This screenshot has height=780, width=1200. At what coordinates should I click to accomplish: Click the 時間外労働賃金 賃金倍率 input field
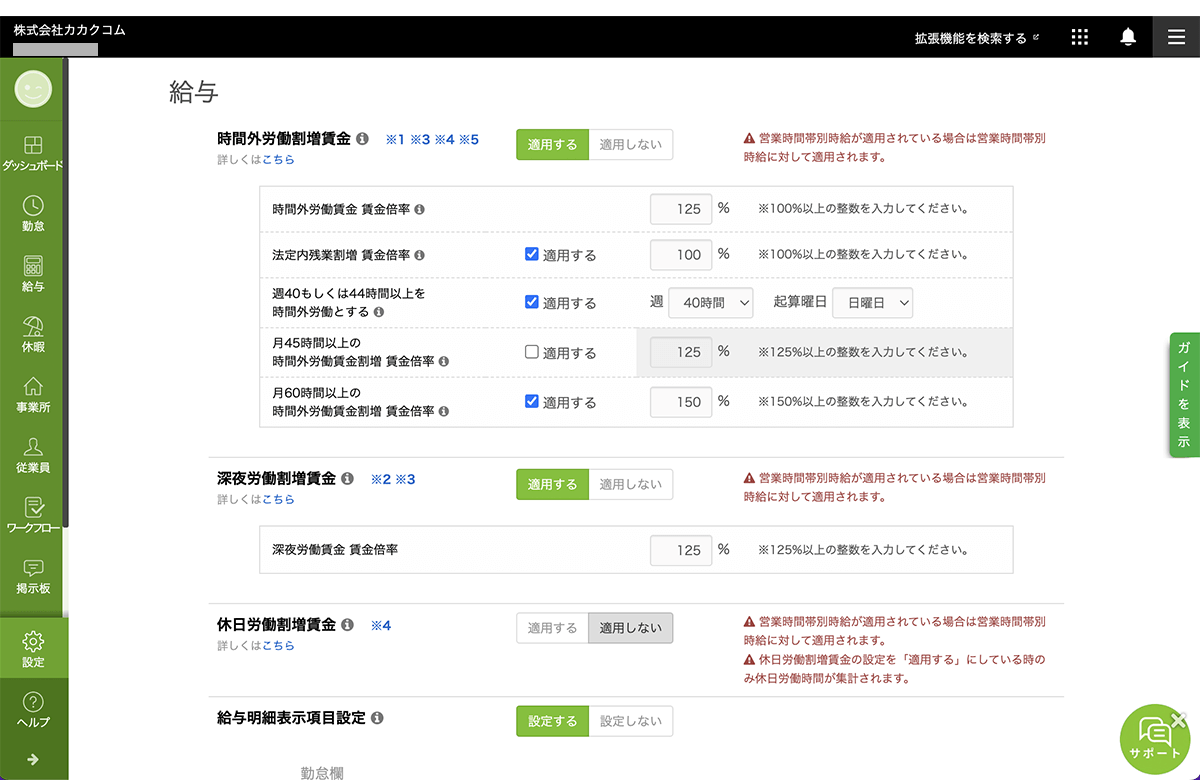(x=681, y=209)
